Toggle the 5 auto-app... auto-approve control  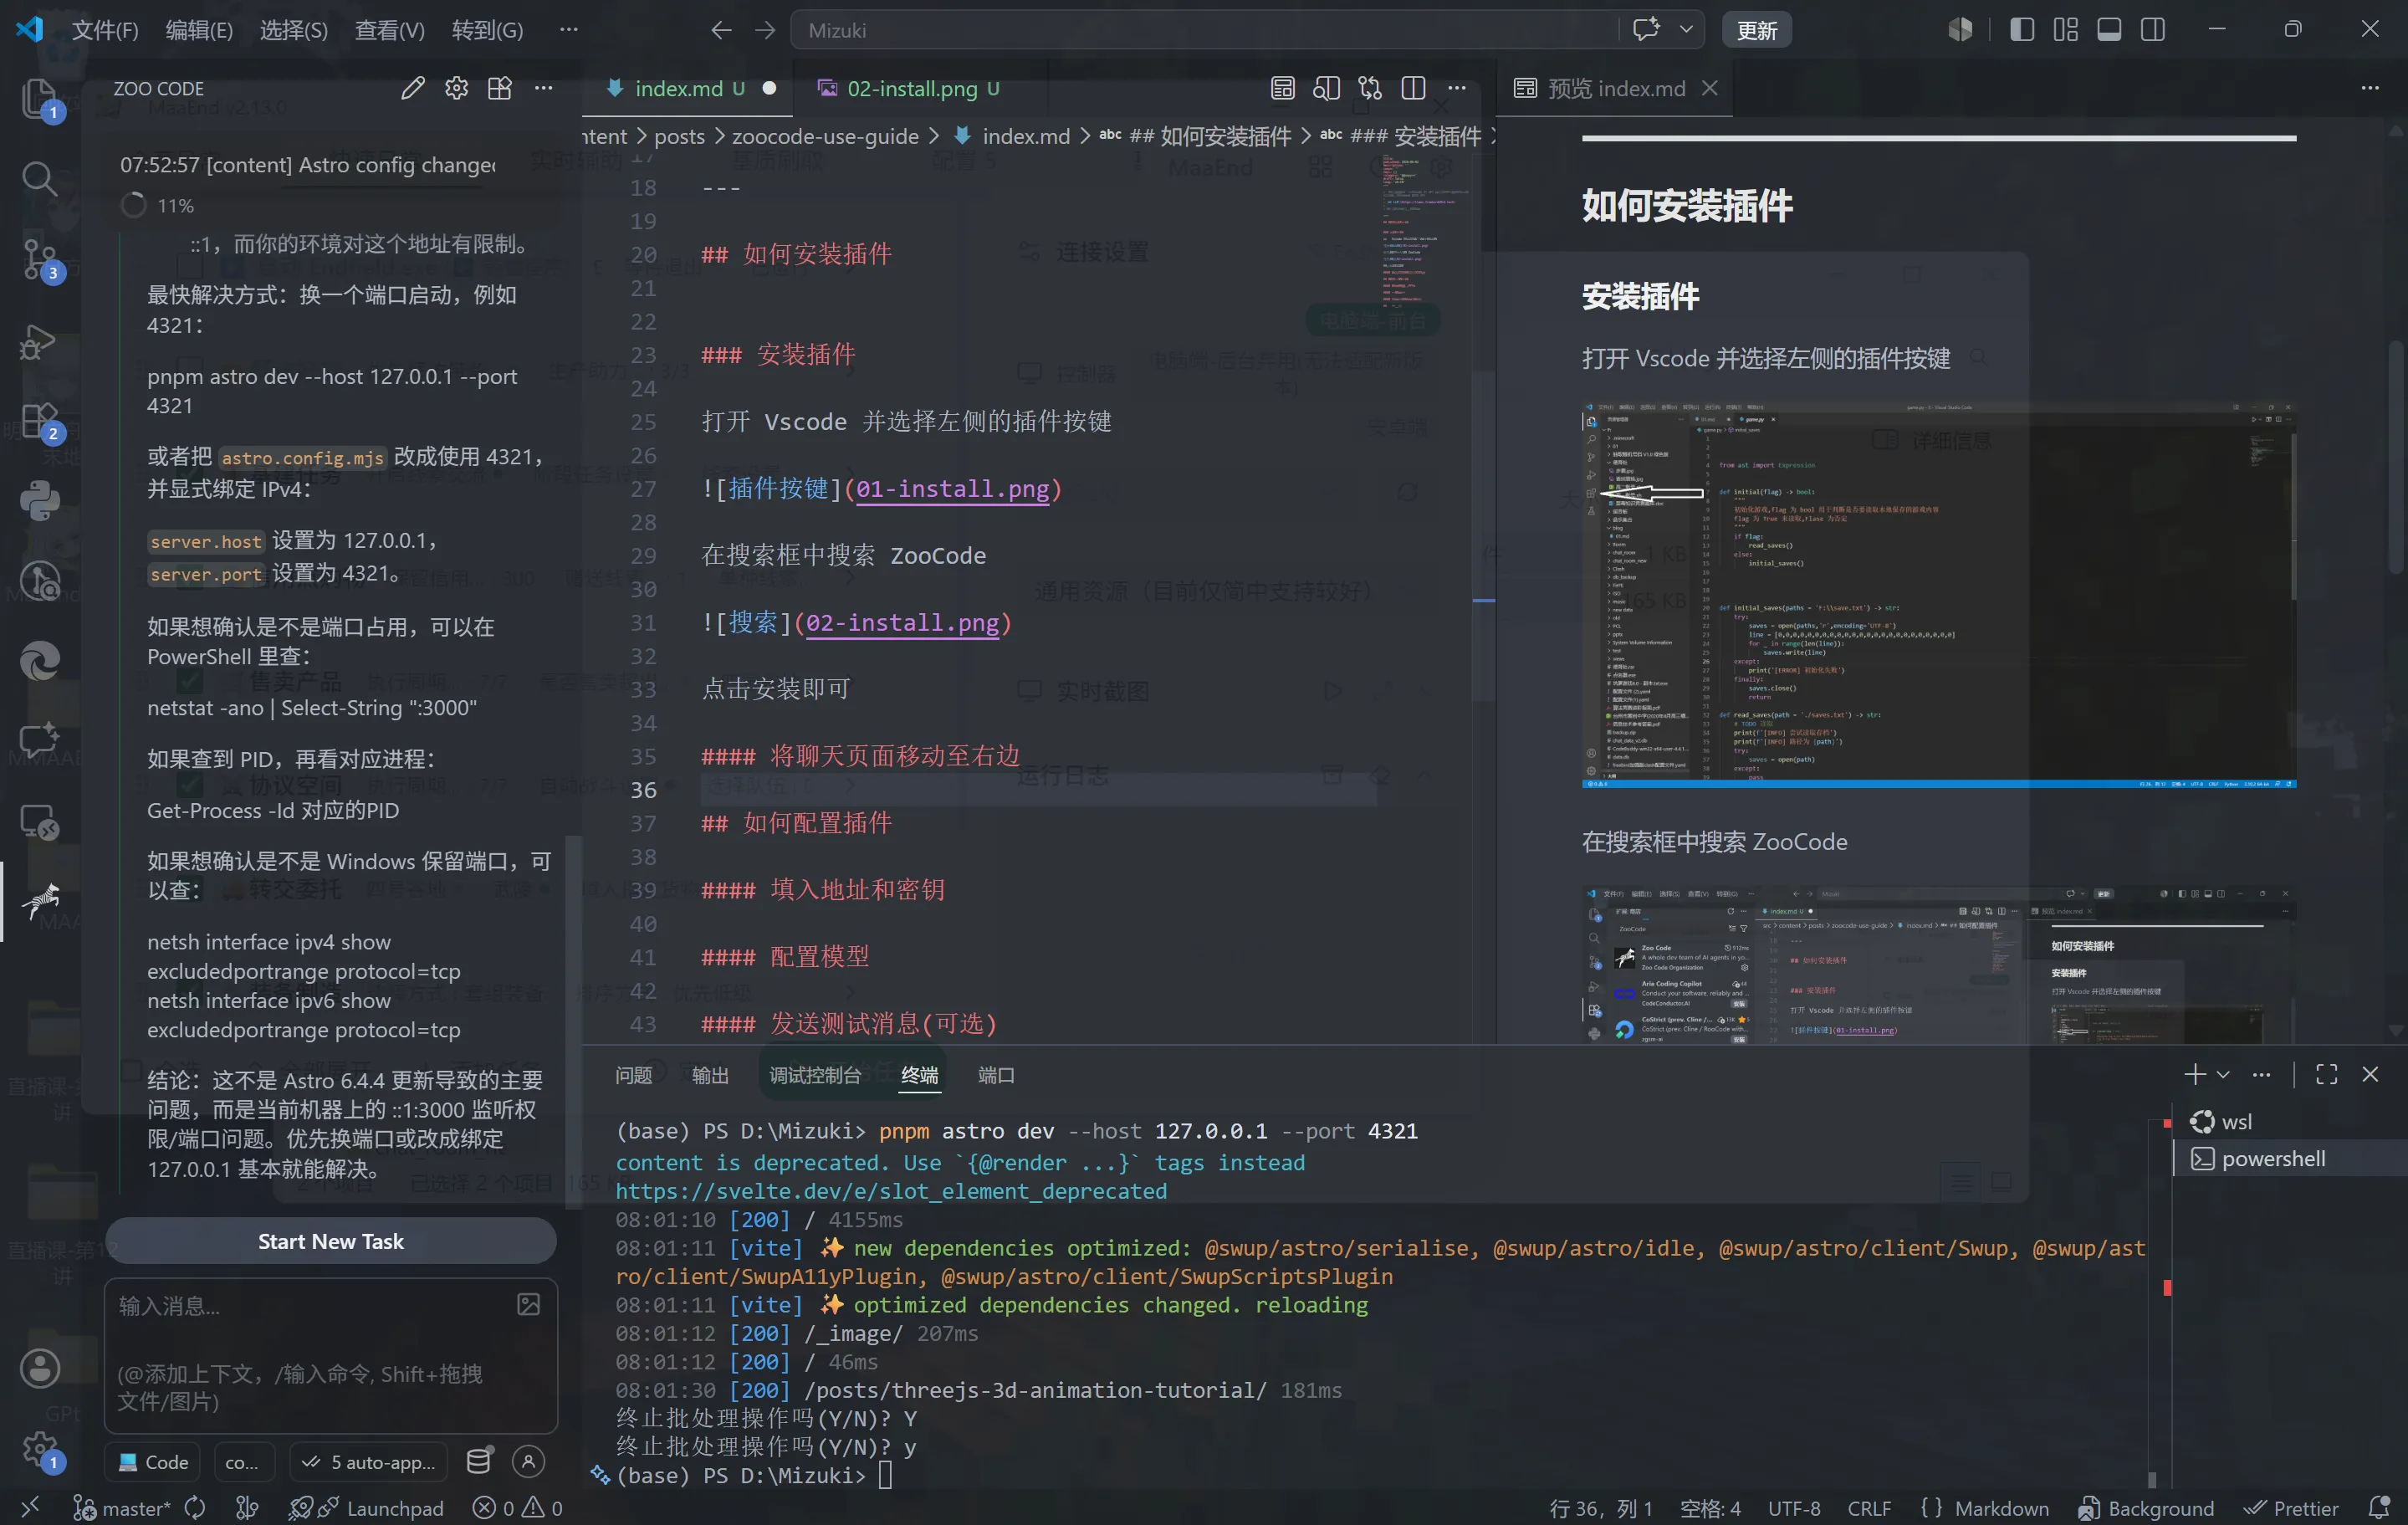point(369,1461)
